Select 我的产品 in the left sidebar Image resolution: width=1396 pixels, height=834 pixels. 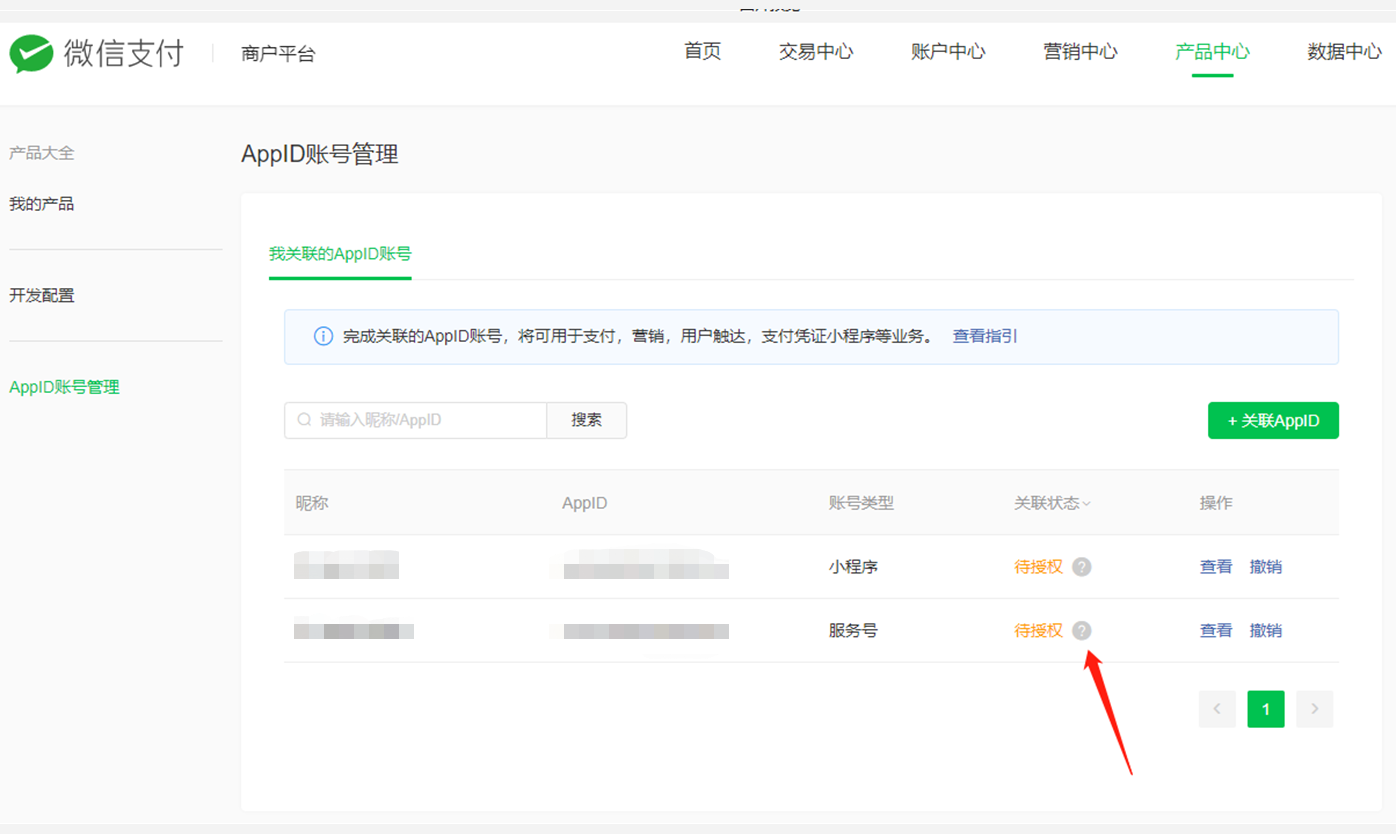42,204
